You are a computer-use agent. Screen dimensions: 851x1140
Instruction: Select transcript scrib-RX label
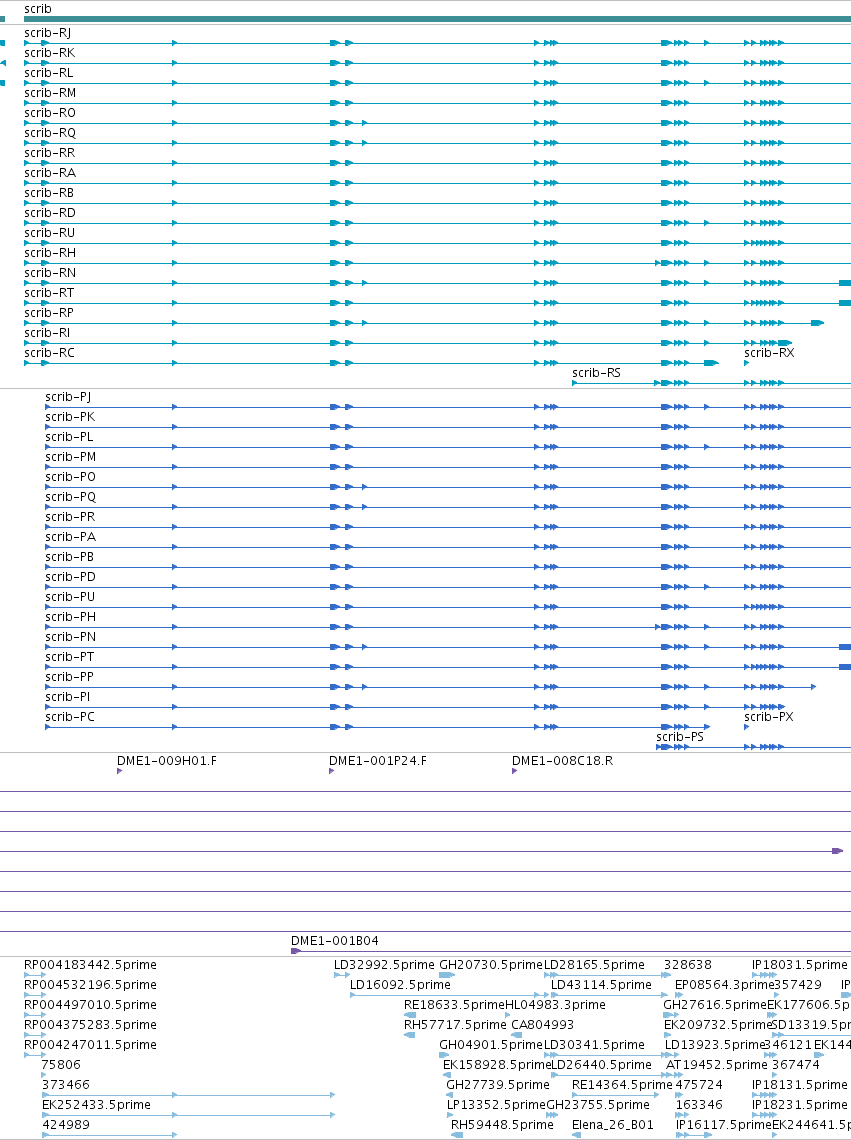point(769,353)
